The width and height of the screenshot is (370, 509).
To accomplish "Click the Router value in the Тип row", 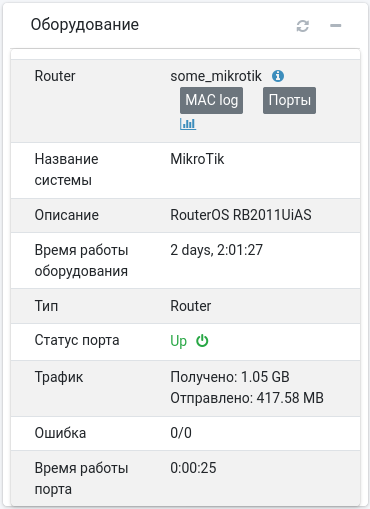I will pos(191,306).
